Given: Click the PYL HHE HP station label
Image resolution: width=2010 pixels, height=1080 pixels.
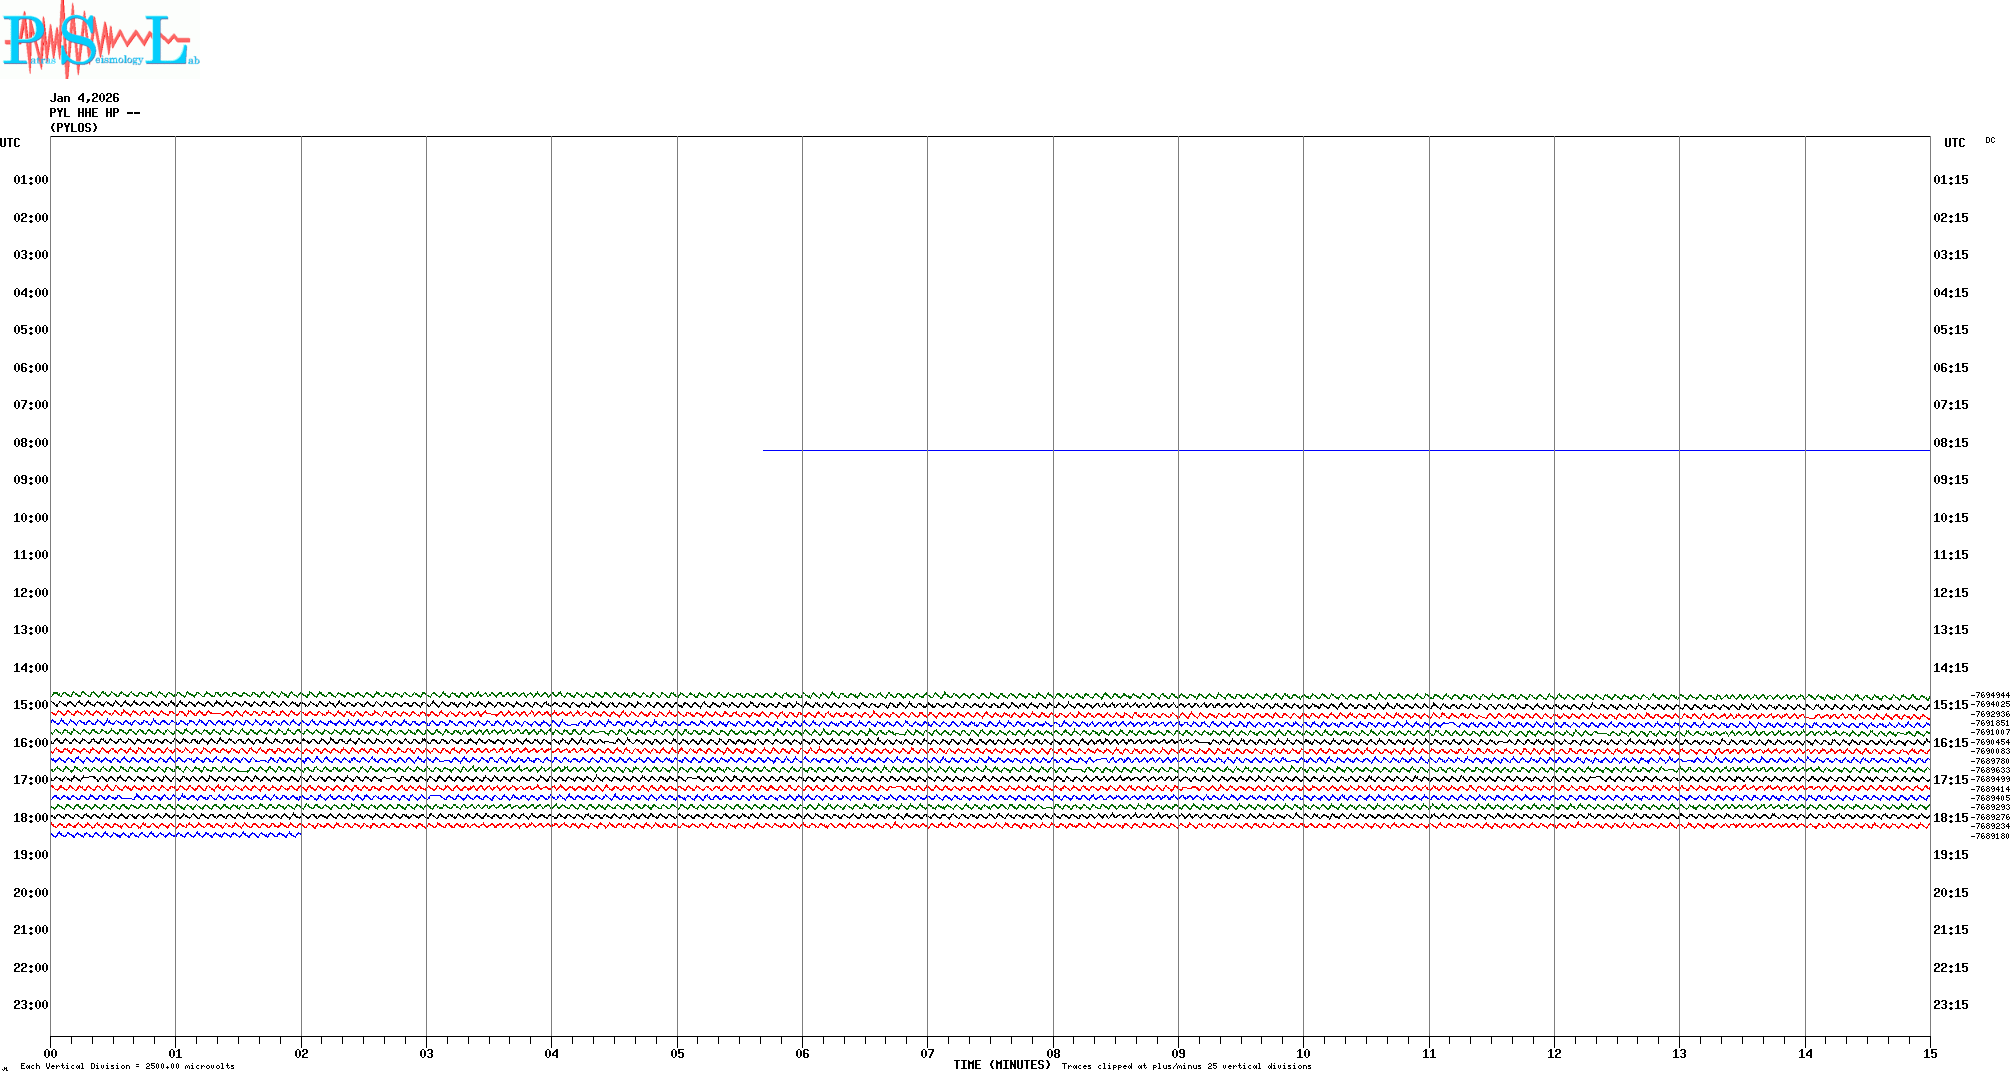Looking at the screenshot, I should coord(94,113).
